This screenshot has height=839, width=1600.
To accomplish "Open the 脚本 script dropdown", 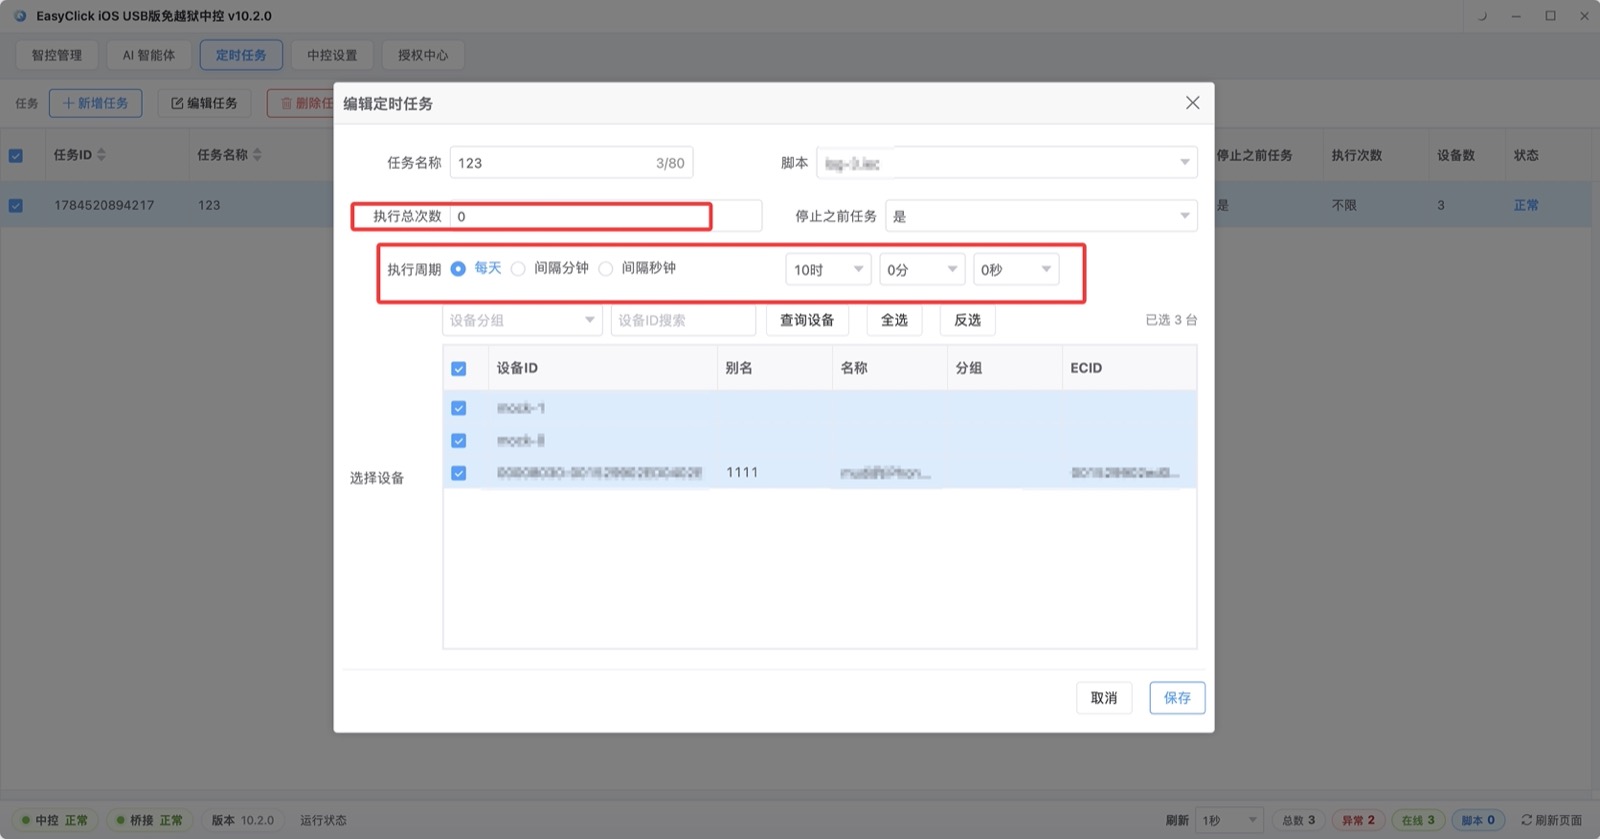I will click(1007, 163).
